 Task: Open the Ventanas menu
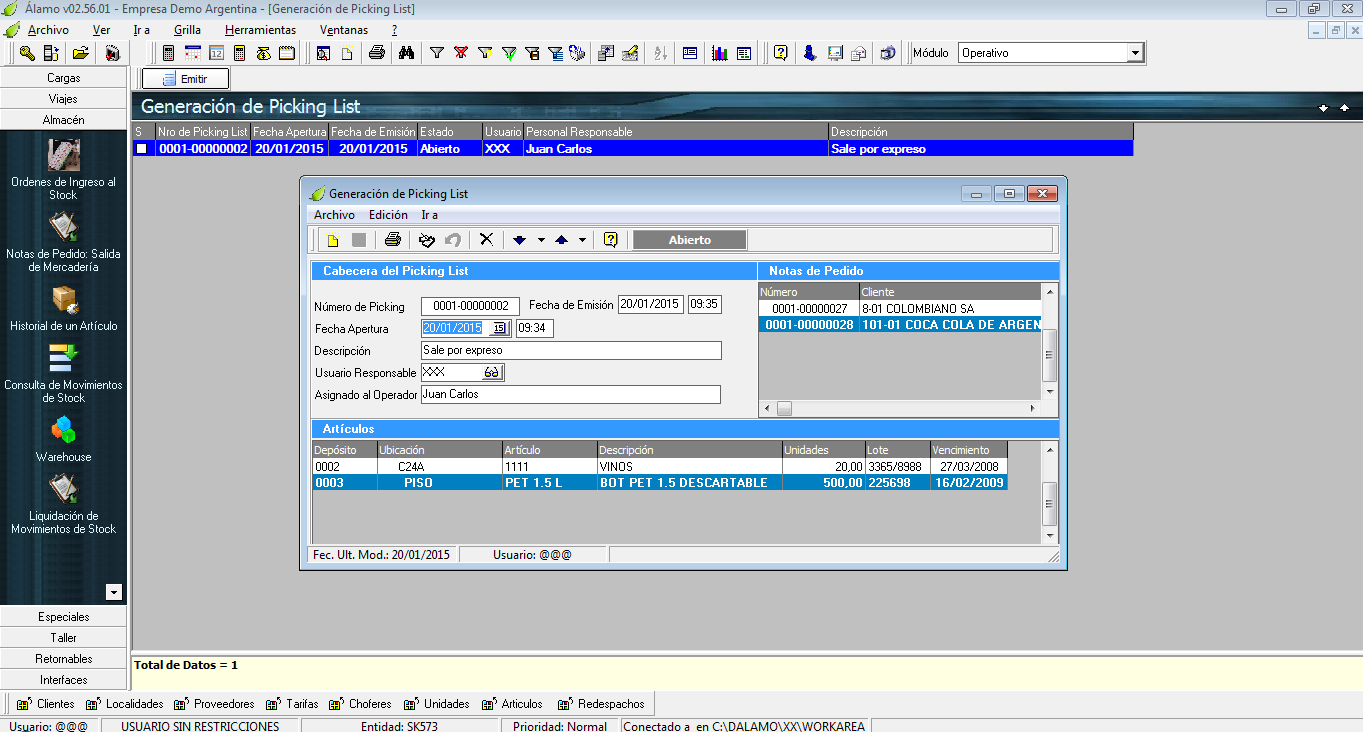pyautogui.click(x=343, y=30)
